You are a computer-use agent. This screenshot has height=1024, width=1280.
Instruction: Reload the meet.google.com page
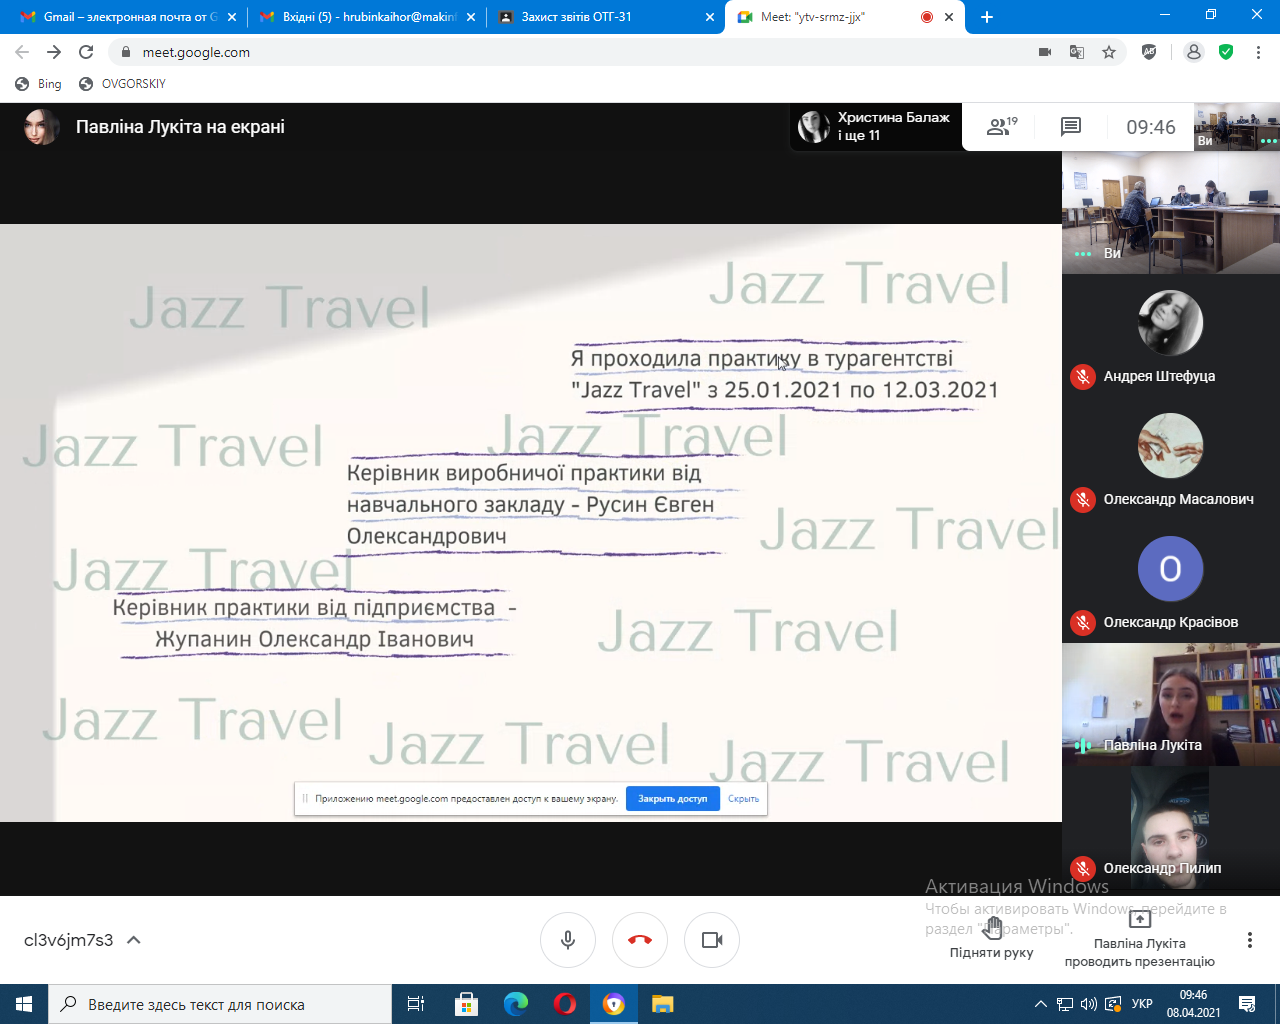click(86, 52)
